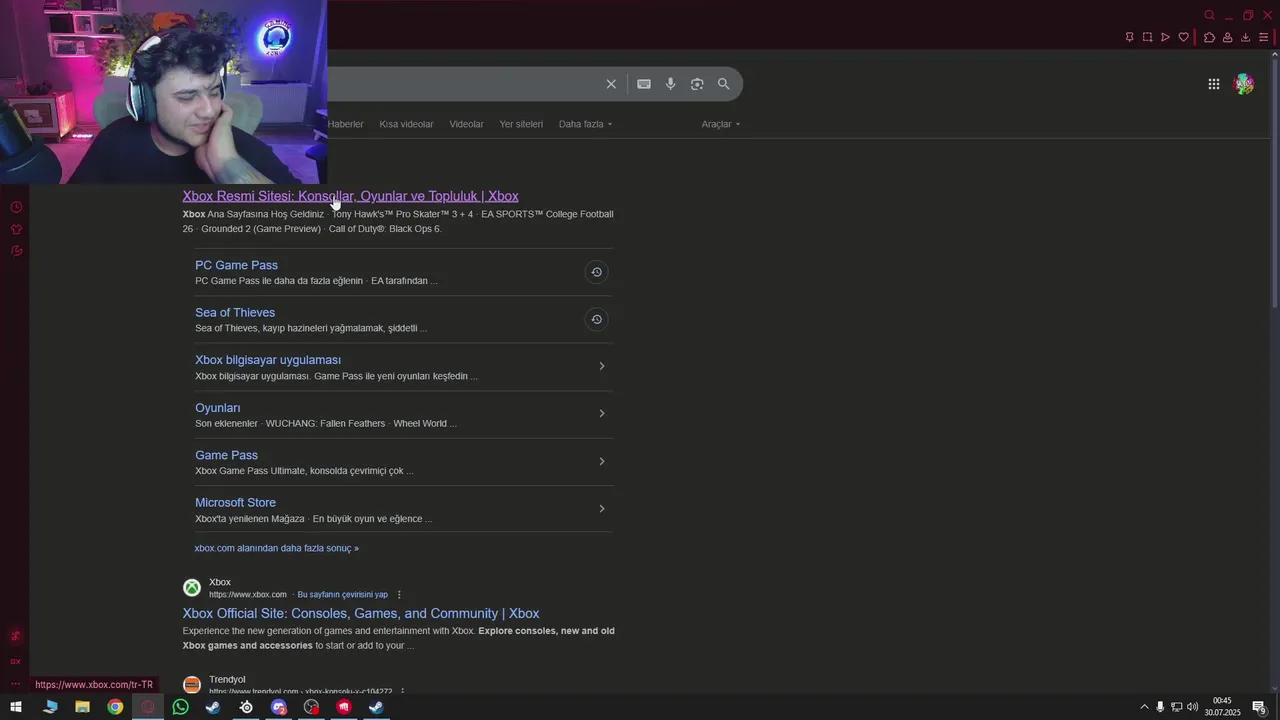The height and width of the screenshot is (720, 1280).
Task: Open the Windows notification center
Action: click(1260, 707)
